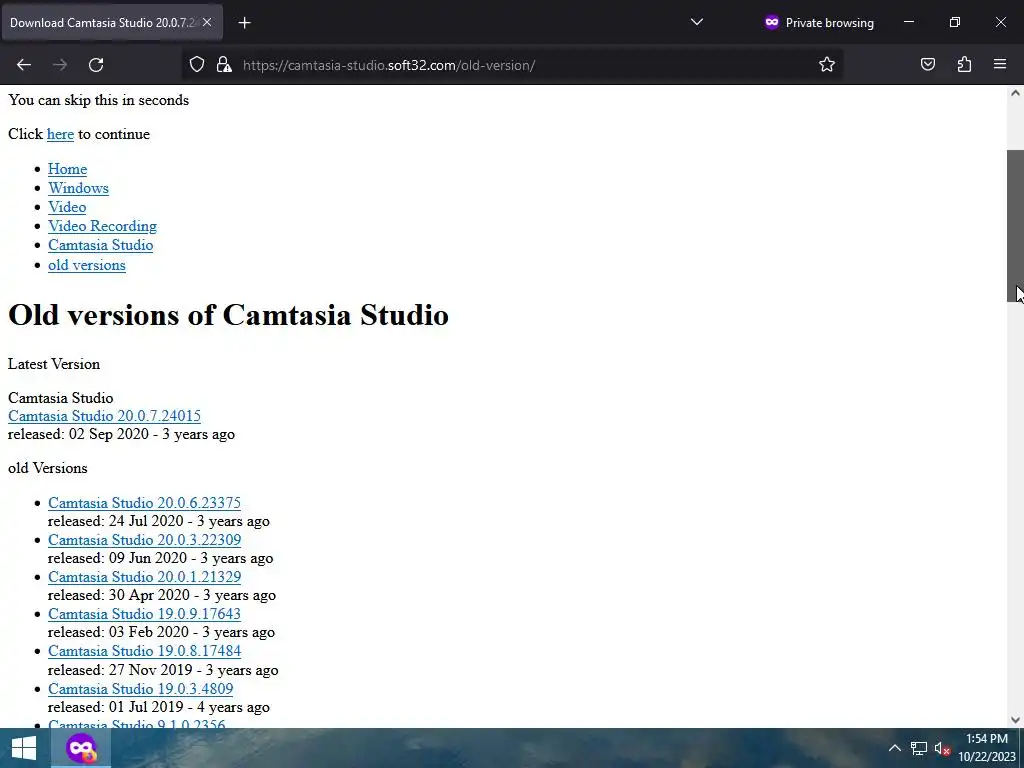Open Camtasia Studio 20.0.6.23375 link
Screen dimensions: 1024x768
pyautogui.click(x=144, y=503)
